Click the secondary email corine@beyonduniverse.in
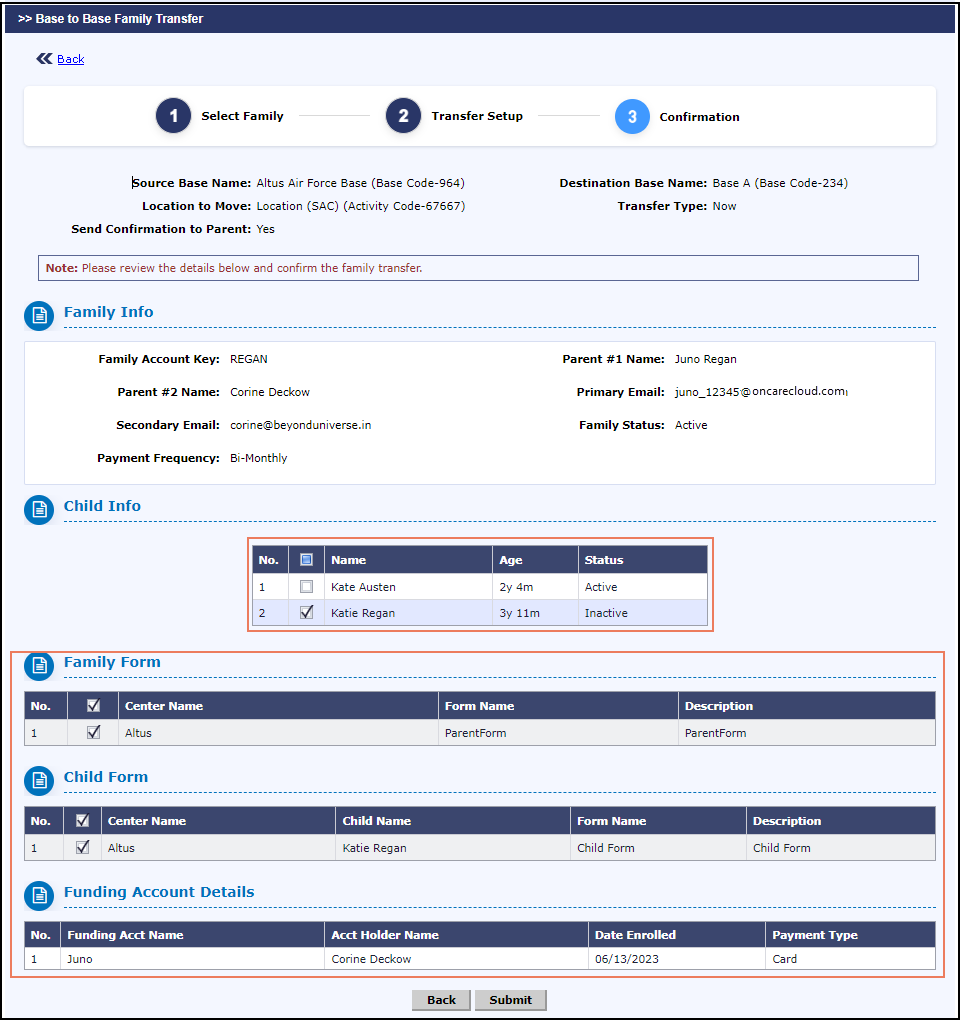 pyautogui.click(x=300, y=425)
